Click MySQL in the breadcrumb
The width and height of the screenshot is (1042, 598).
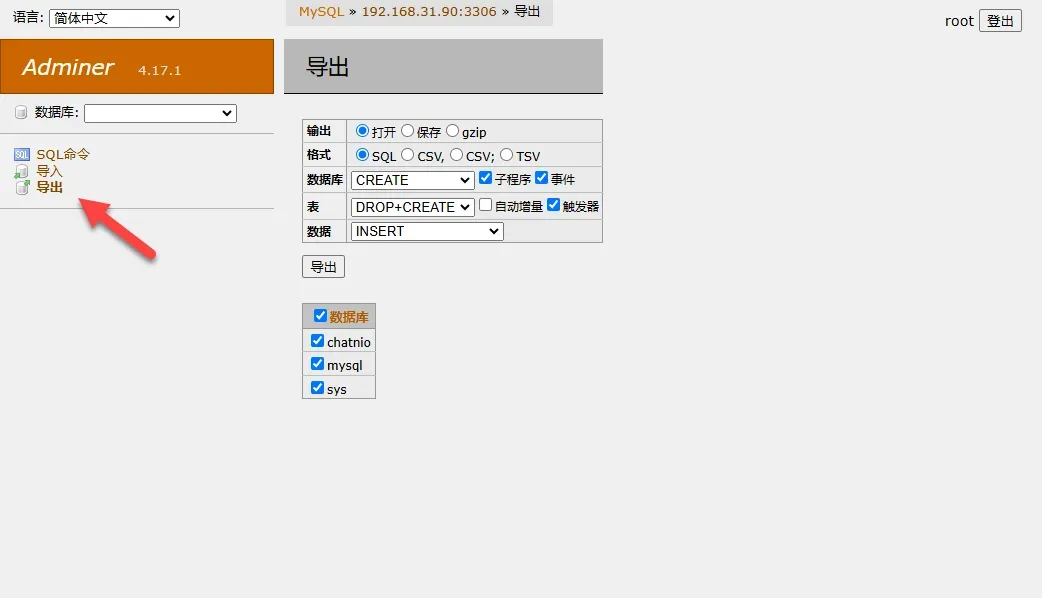[321, 12]
